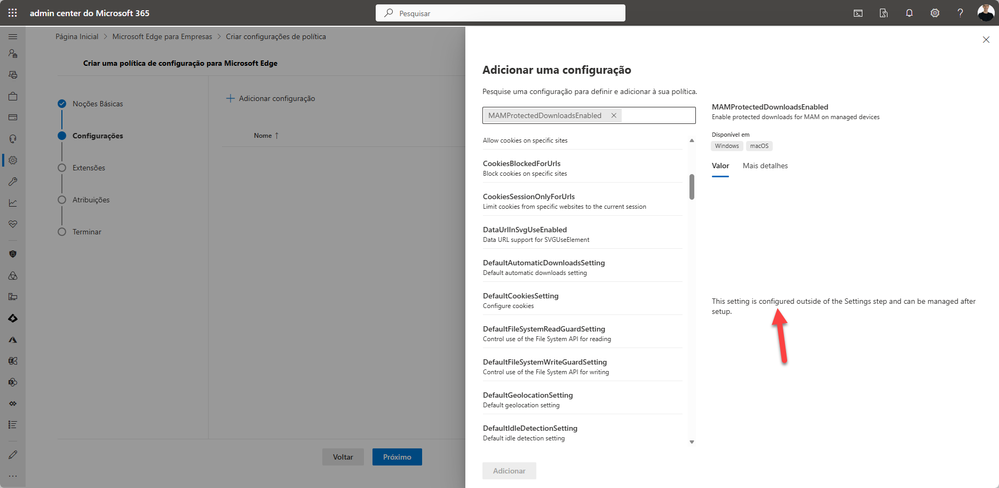Image resolution: width=999 pixels, height=488 pixels.
Task: Click Microsoft Edge para Empresas breadcrumb
Action: click(162, 37)
